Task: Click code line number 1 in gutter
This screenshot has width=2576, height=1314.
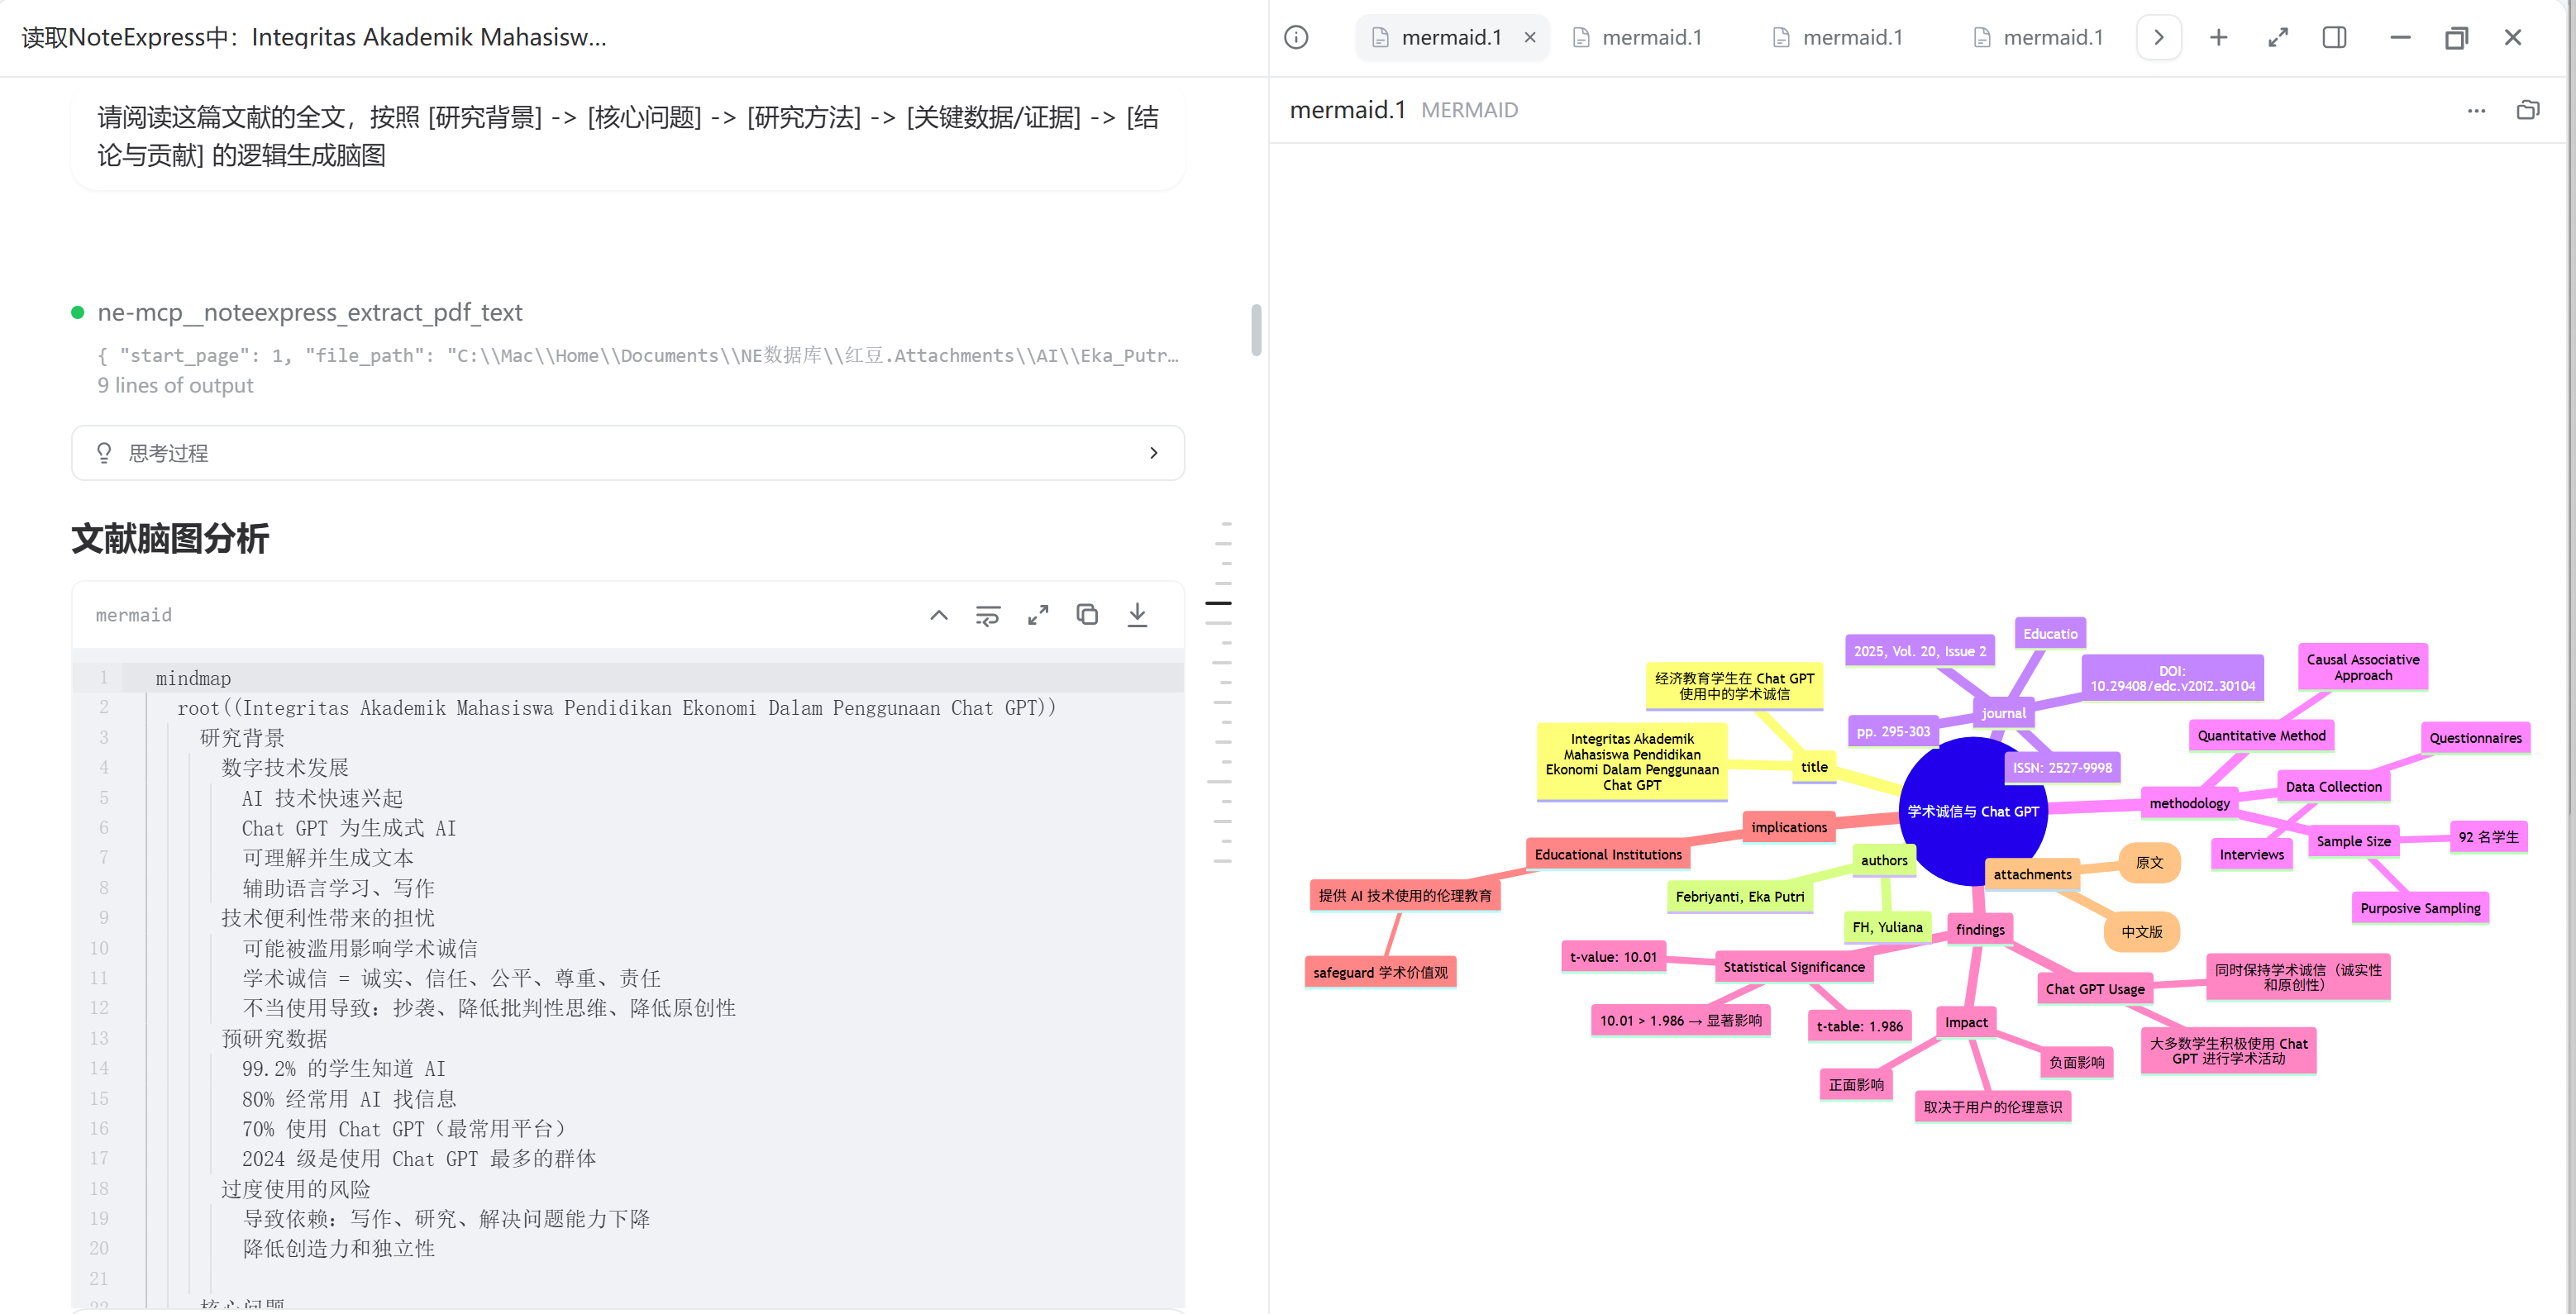Action: tap(103, 678)
